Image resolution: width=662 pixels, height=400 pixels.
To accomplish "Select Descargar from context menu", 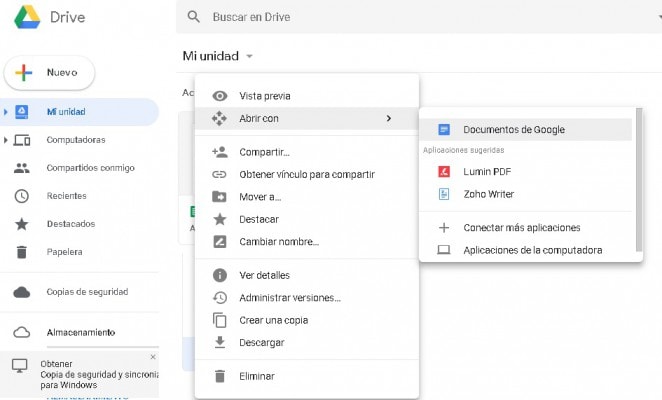I will (307, 343).
